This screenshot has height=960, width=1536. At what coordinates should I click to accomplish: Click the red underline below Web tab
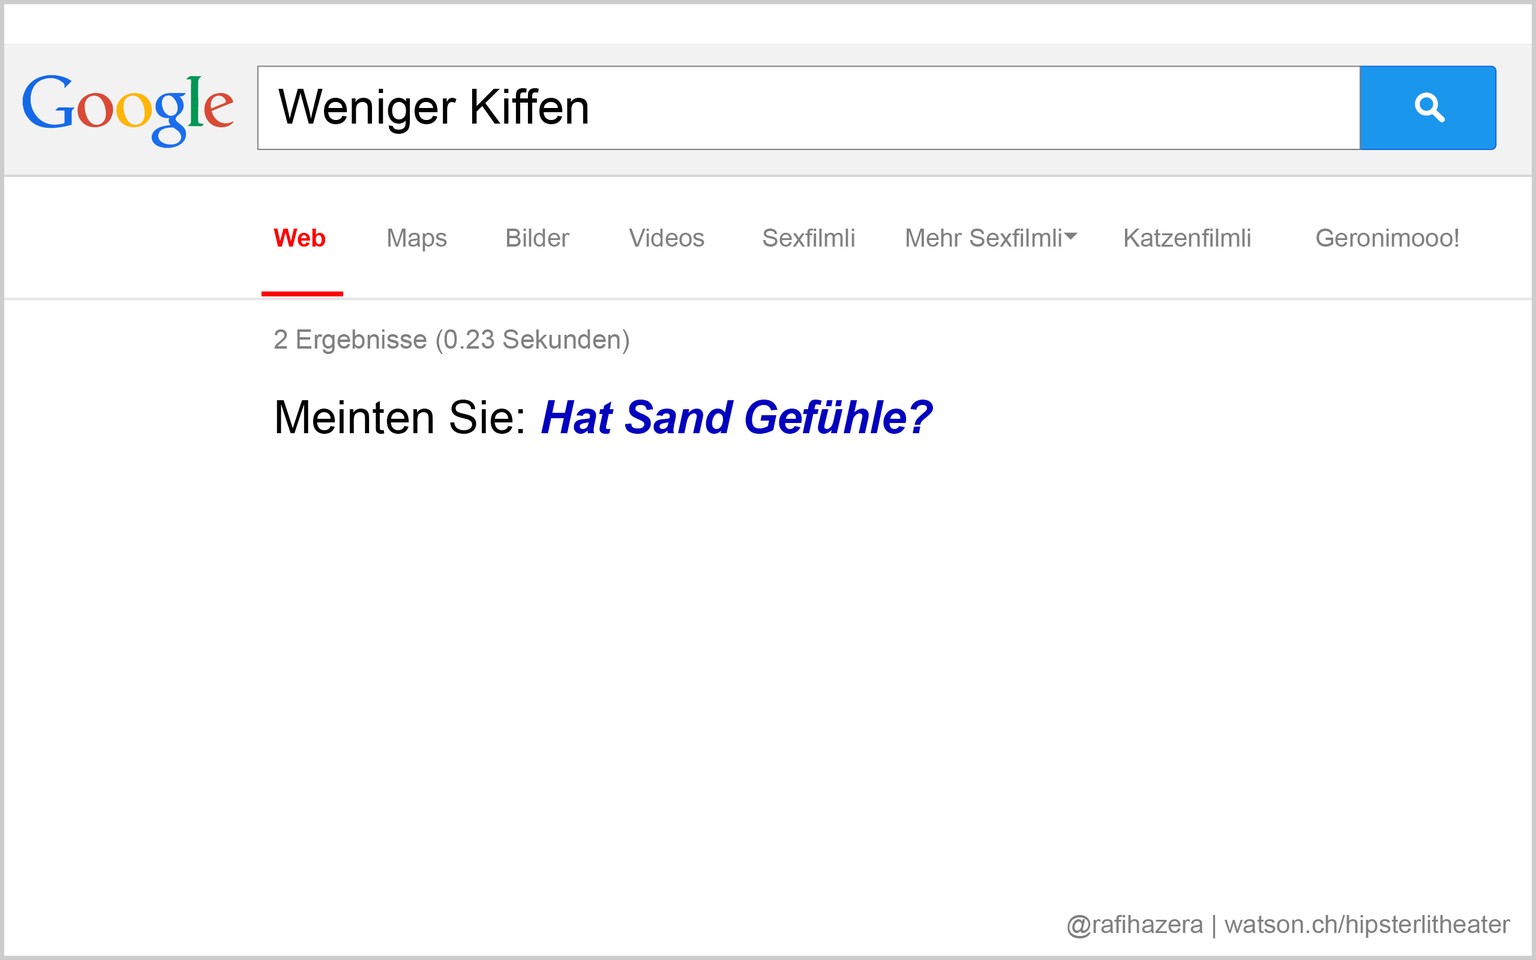(302, 293)
